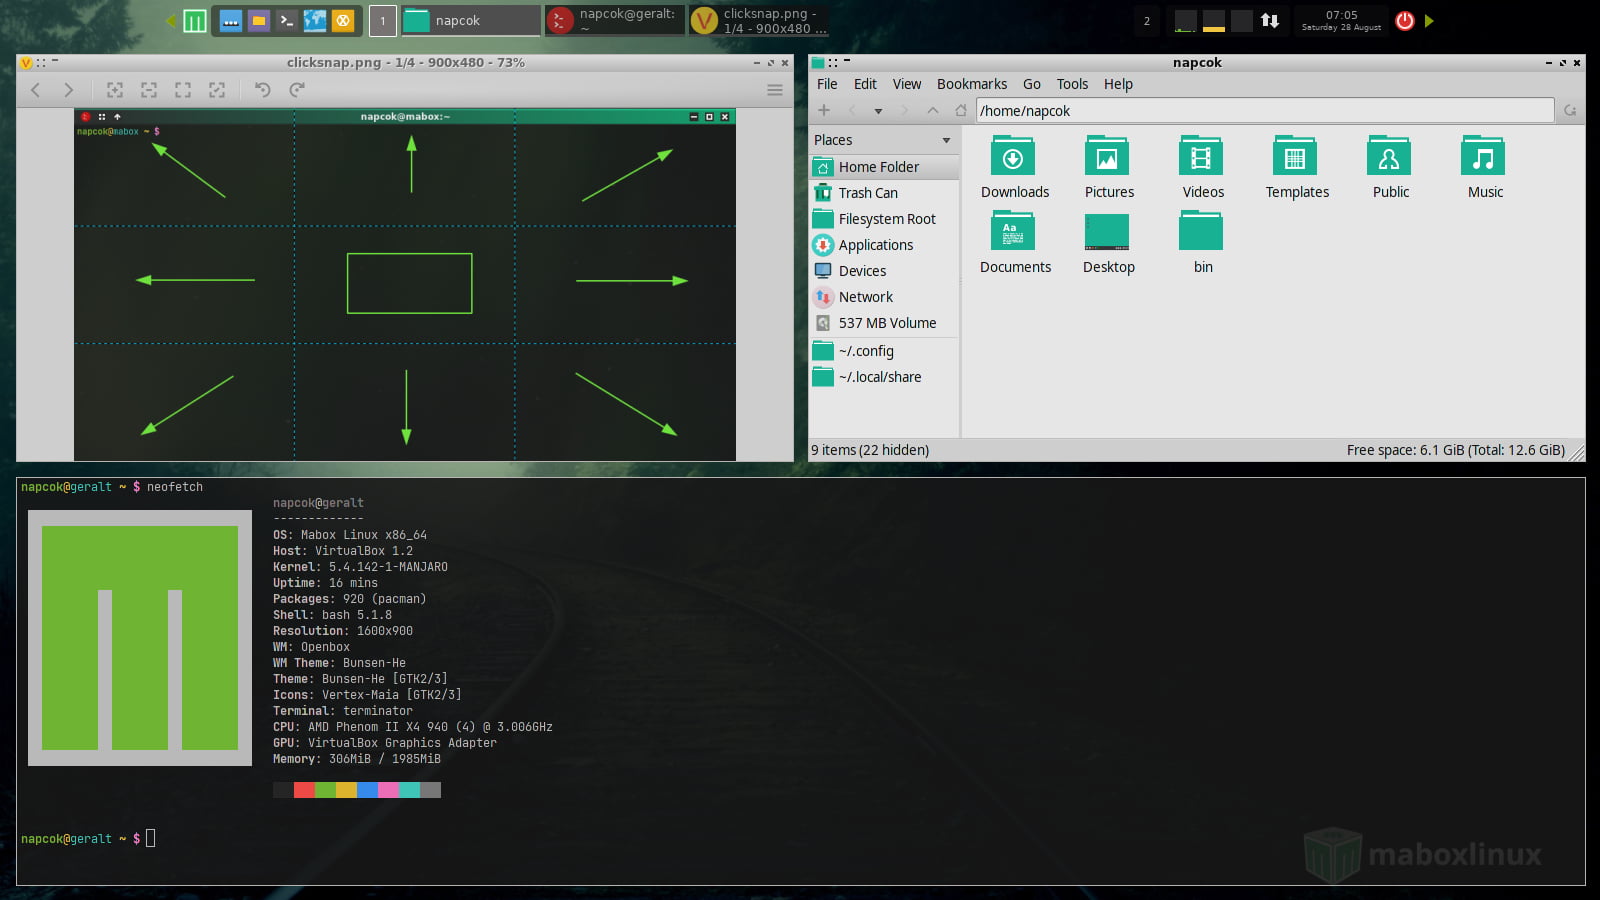Expand the Places side pane dropdown
1600x900 pixels.
pos(946,140)
